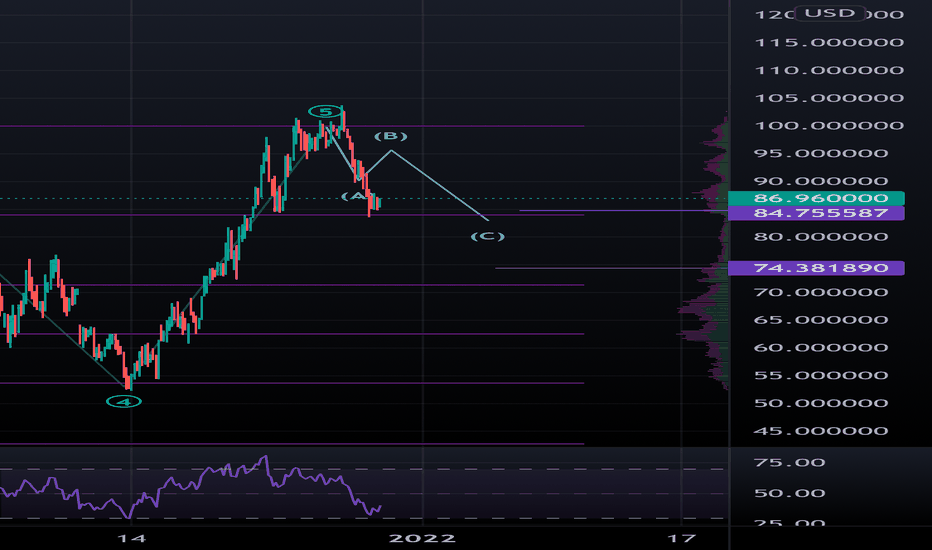Click the 65.000000 price scale label

[x=821, y=320]
